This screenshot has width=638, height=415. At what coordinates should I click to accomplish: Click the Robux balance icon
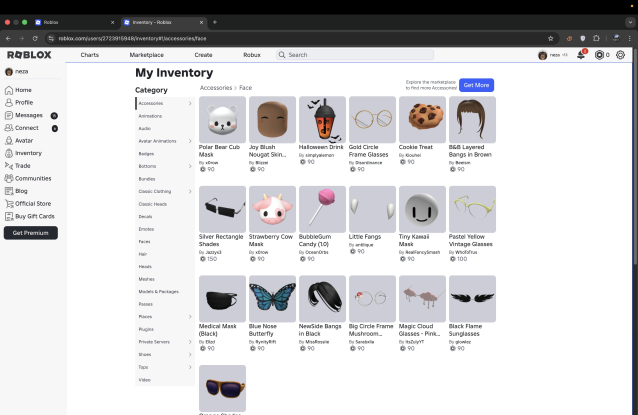[x=600, y=55]
